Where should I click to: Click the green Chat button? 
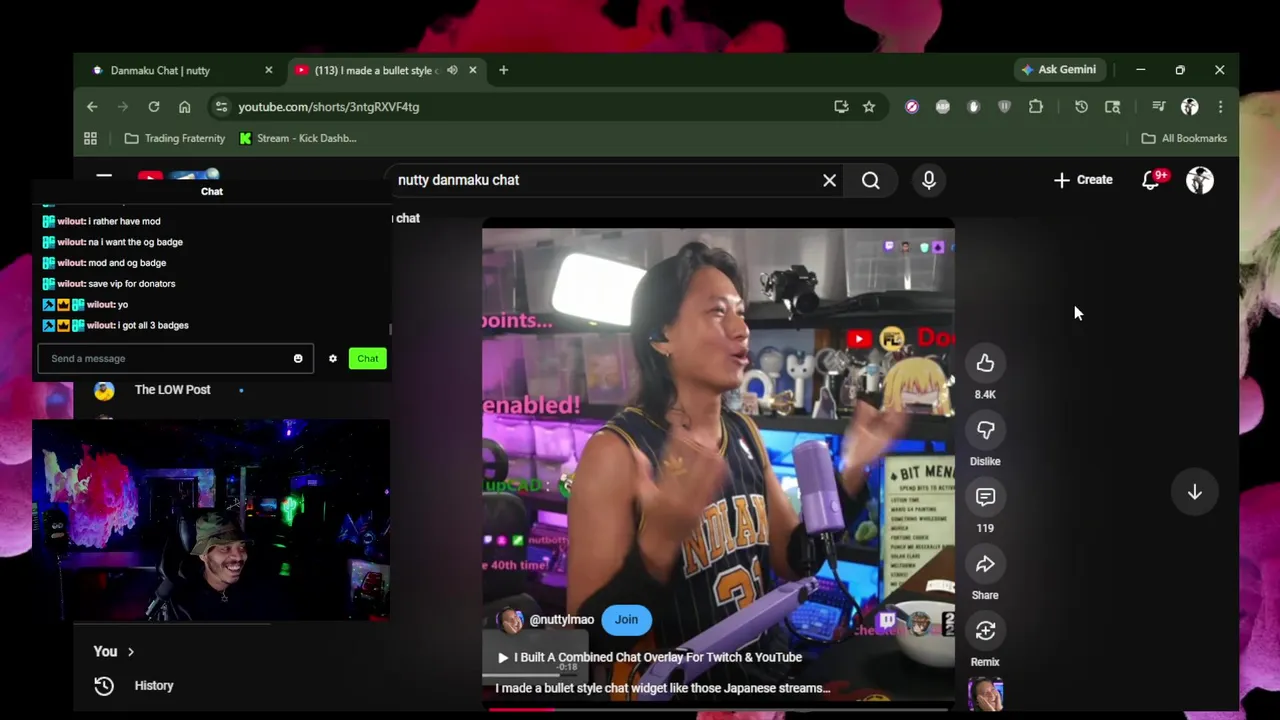[368, 358]
